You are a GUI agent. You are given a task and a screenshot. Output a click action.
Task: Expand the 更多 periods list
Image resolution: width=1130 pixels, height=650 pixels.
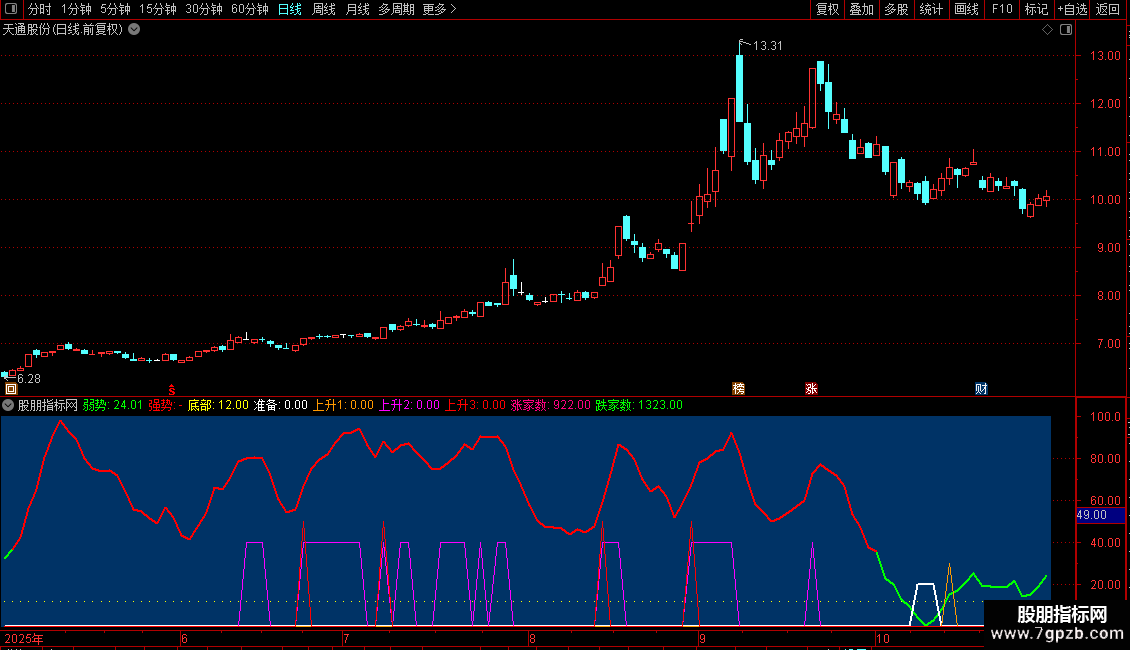pos(439,10)
